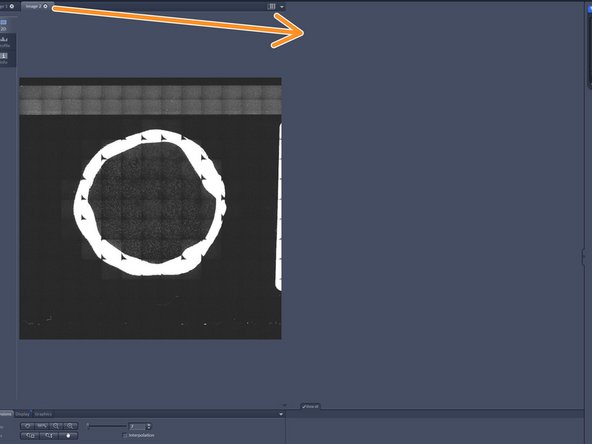Click the split-view layout icon at top
This screenshot has width=592, height=444.
click(x=271, y=6)
